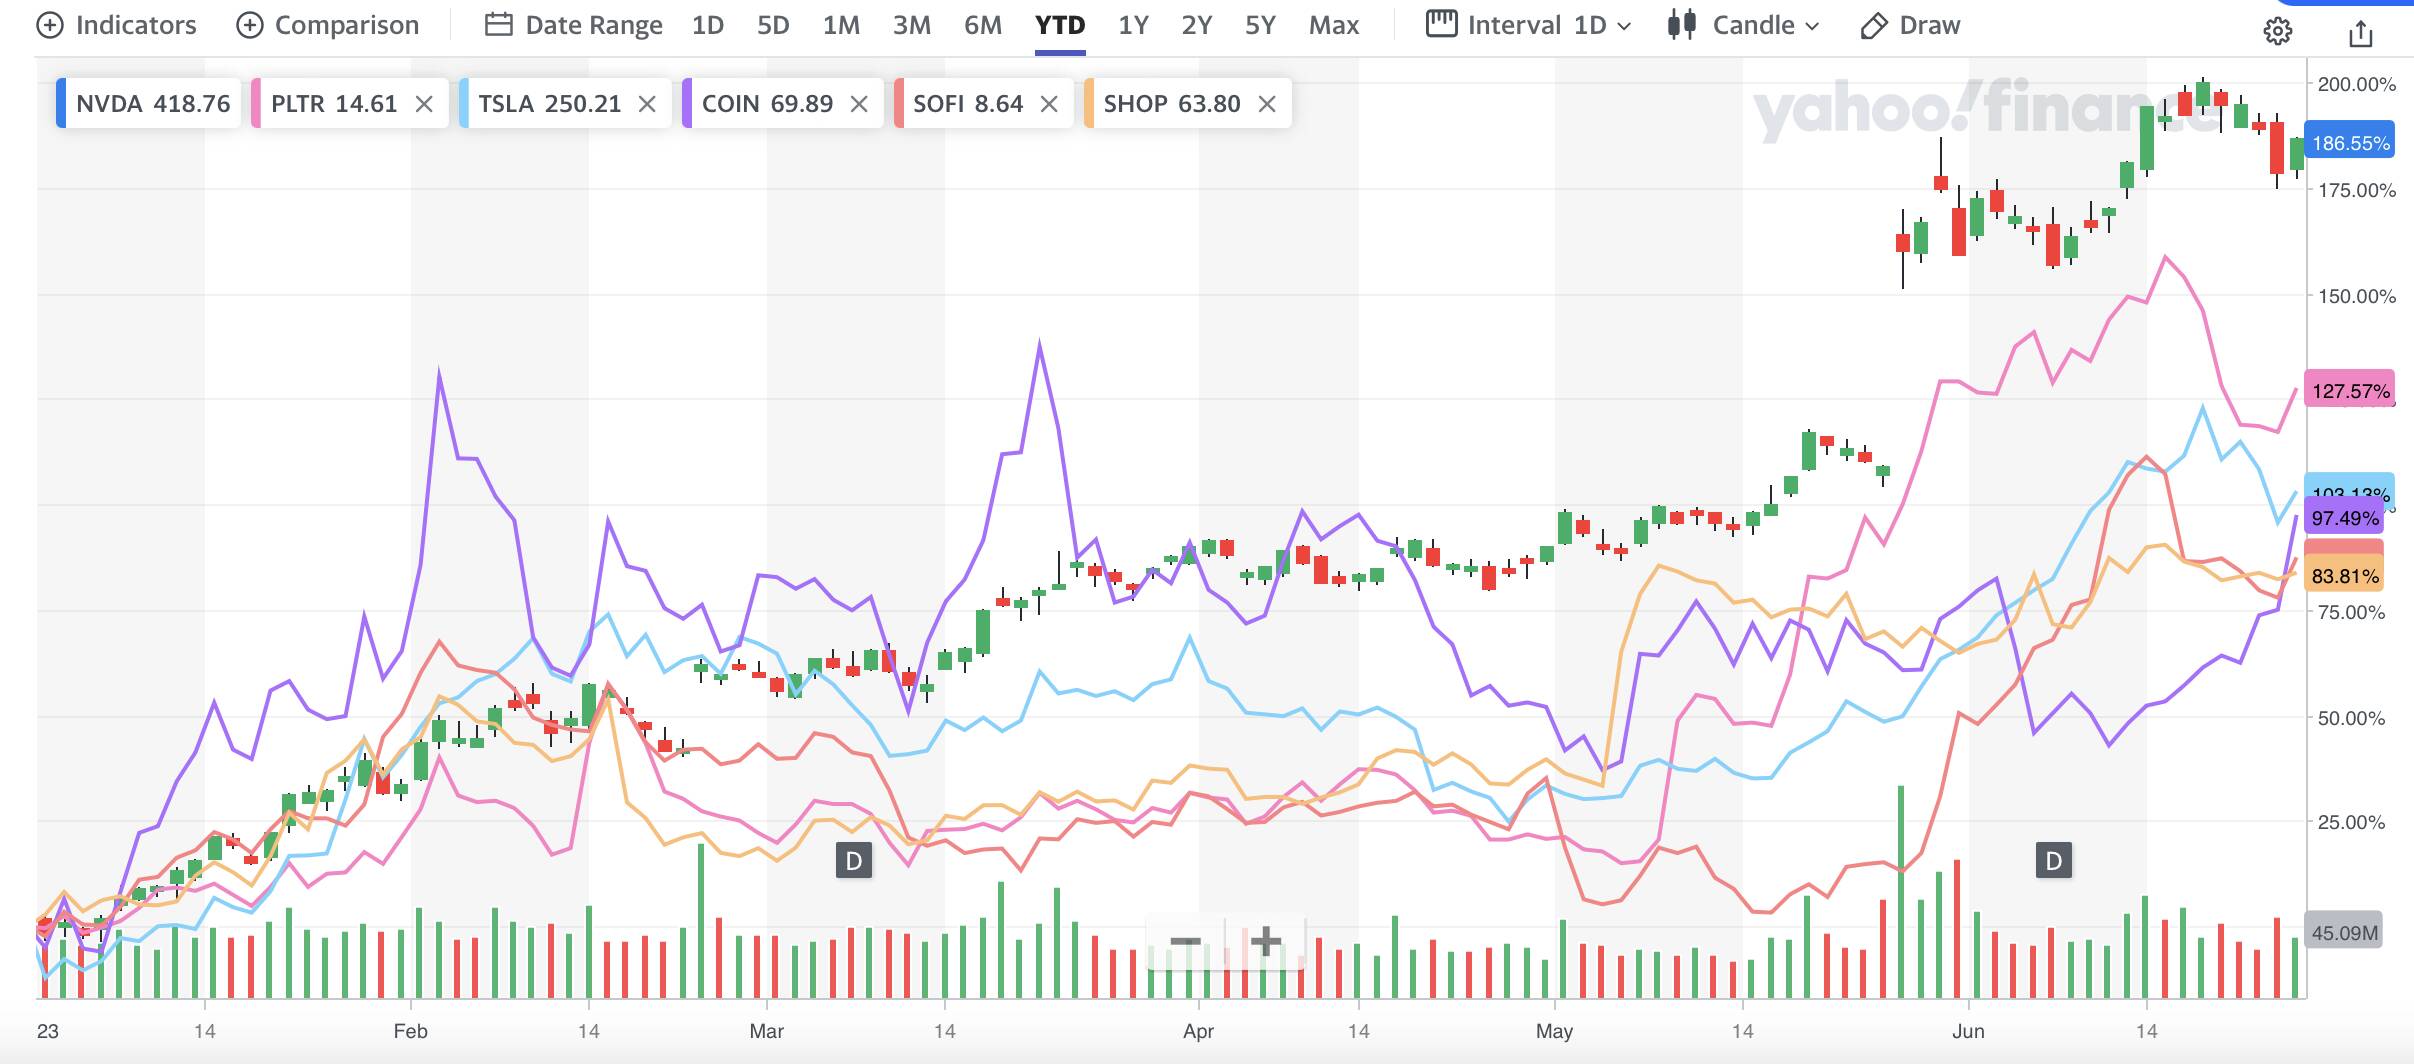Click the TSLA 250.21 legend label
The width and height of the screenshot is (2414, 1064).
(549, 104)
